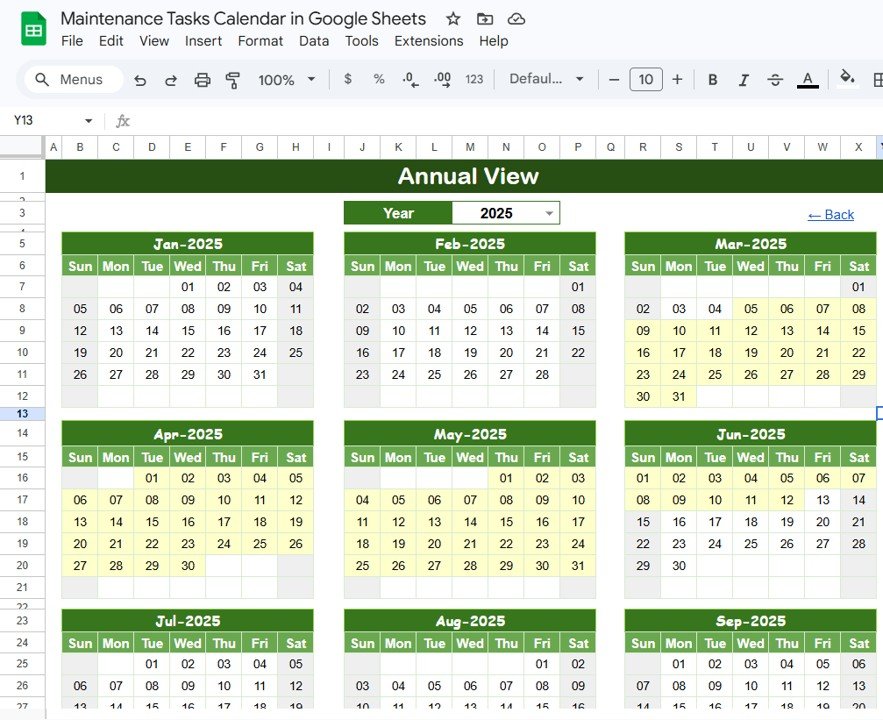Viewport: 883px width, 720px height.
Task: Select date 31 in January 2025
Action: coord(260,375)
